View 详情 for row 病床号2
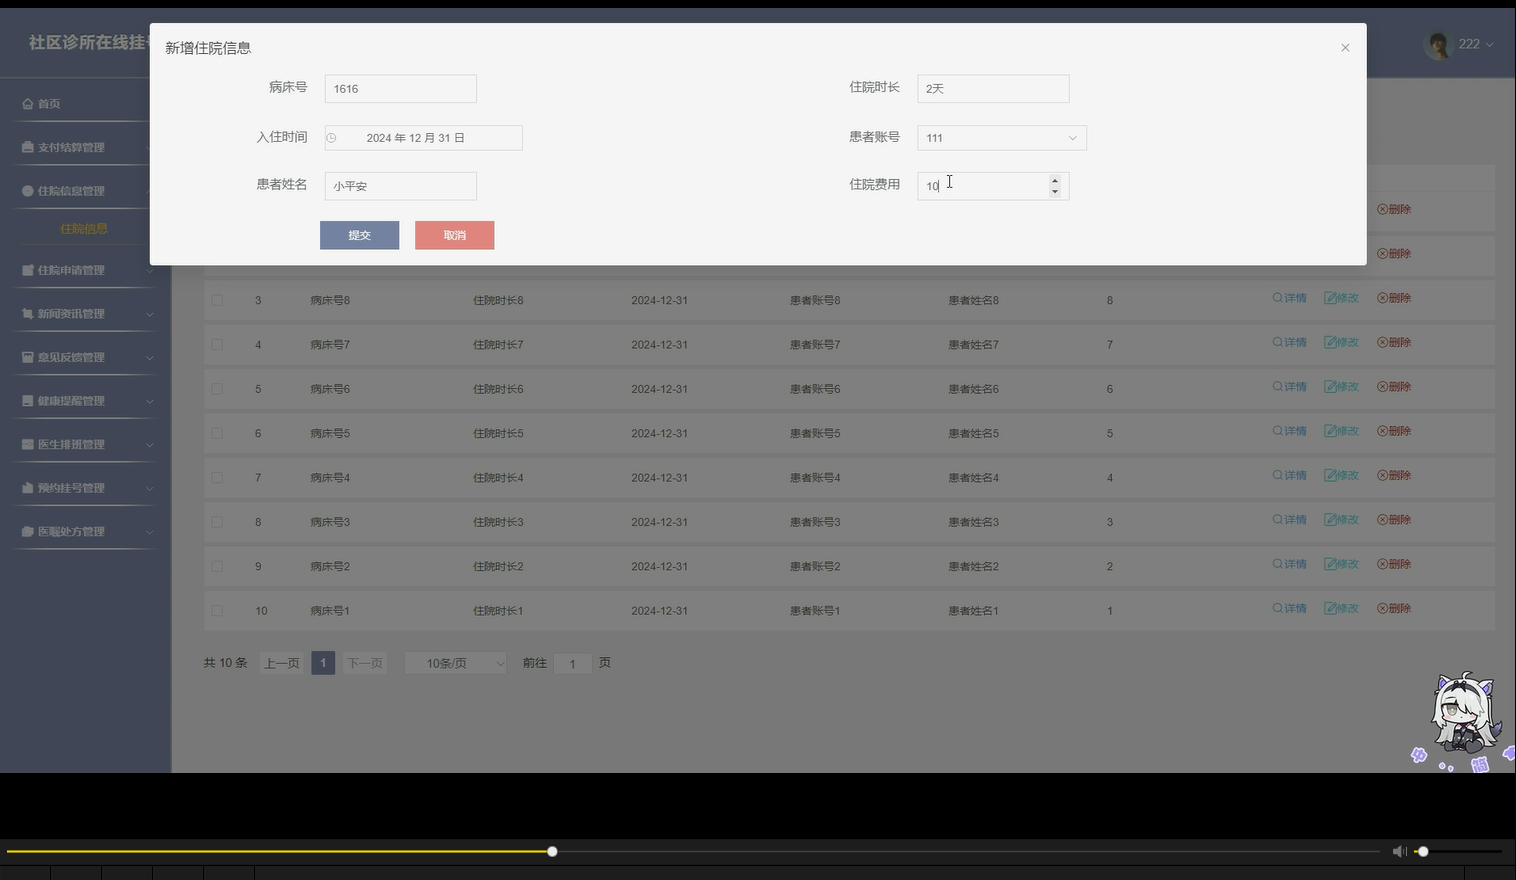The width and height of the screenshot is (1516, 880). click(x=1290, y=564)
